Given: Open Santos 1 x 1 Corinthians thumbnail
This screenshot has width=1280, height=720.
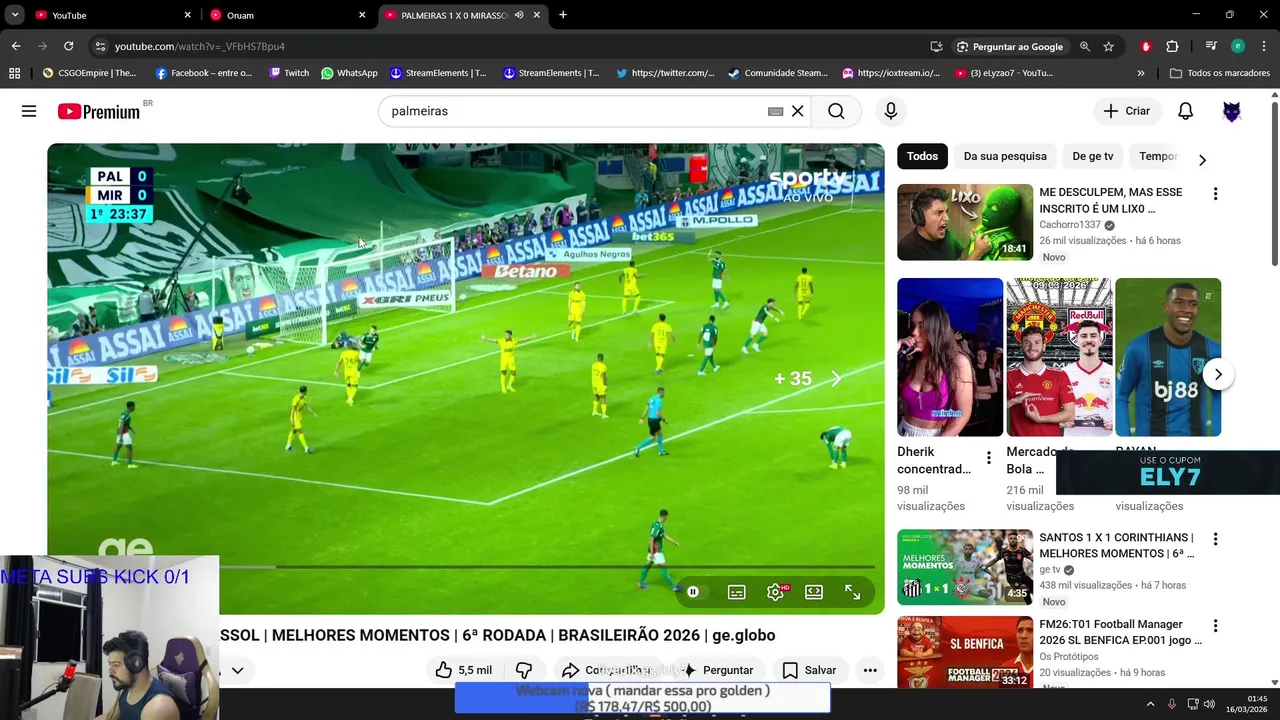Looking at the screenshot, I should pyautogui.click(x=965, y=567).
